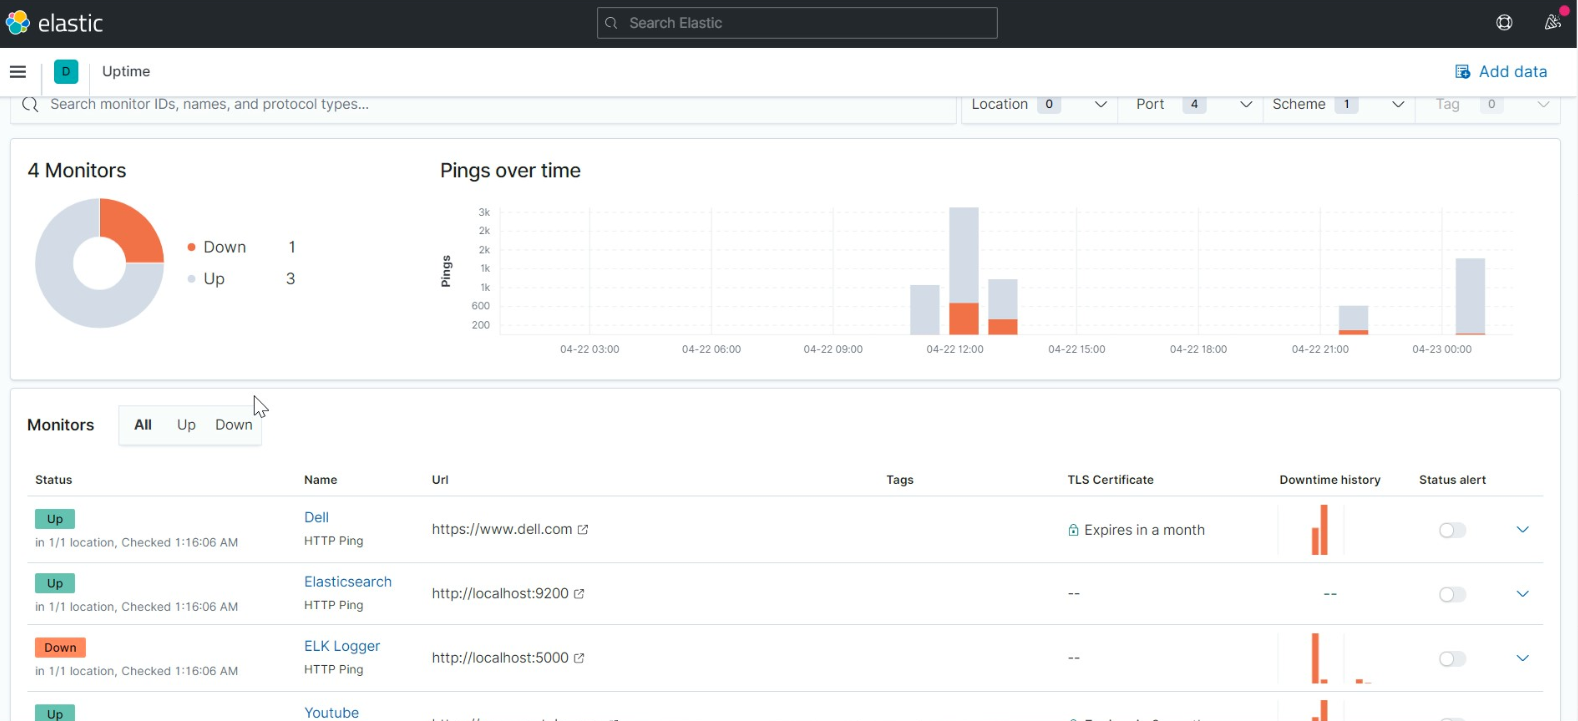Click the external link icon next to localhost:5000
The height and width of the screenshot is (721, 1578).
[579, 658]
